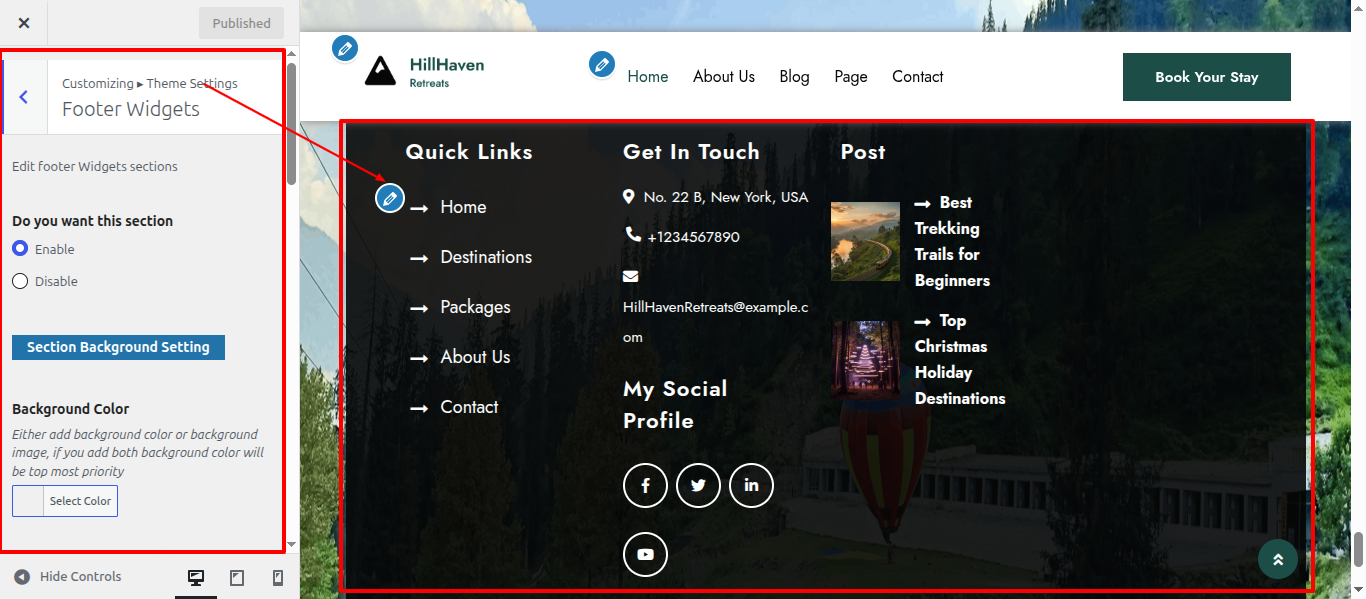Click the address No. 22 B, New York, USA
The width and height of the screenshot is (1366, 599).
click(x=726, y=197)
